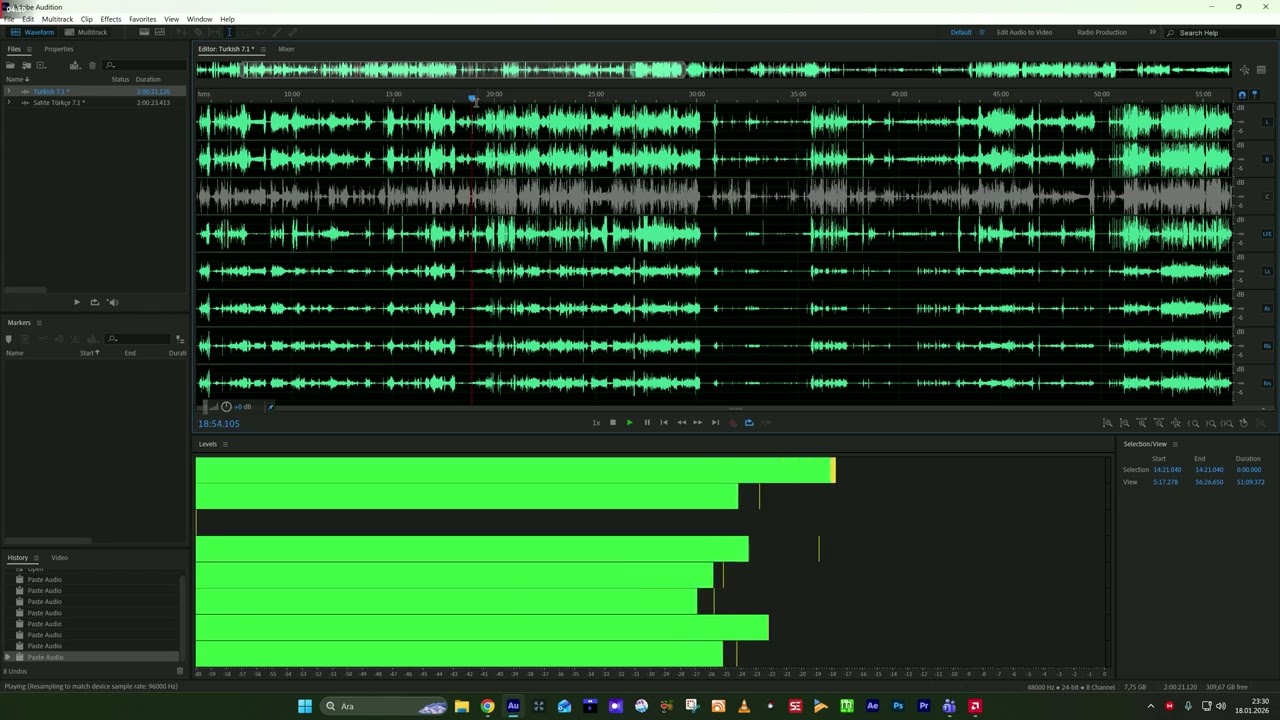Click the current time display 18:54.105
The height and width of the screenshot is (720, 1280).
tap(219, 424)
